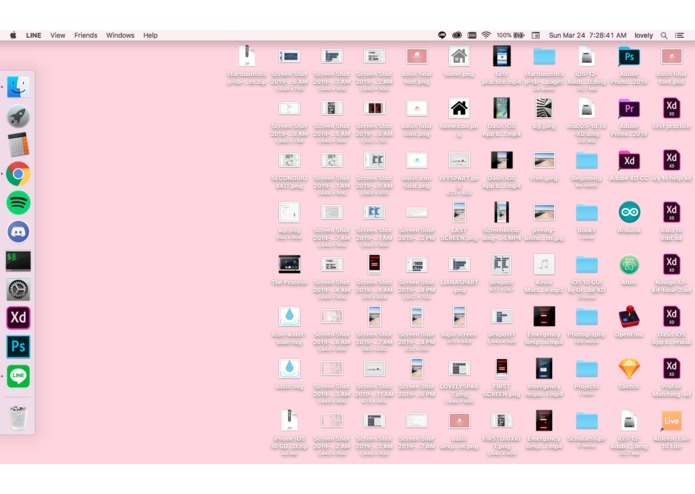Open Notification Center list icon
The image size is (695, 494).
(679, 35)
